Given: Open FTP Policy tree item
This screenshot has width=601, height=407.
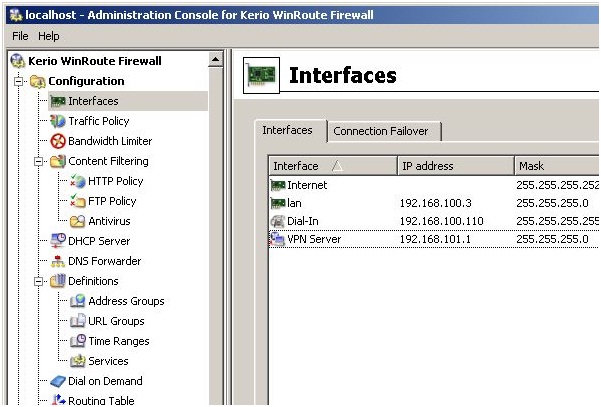Looking at the screenshot, I should (112, 201).
